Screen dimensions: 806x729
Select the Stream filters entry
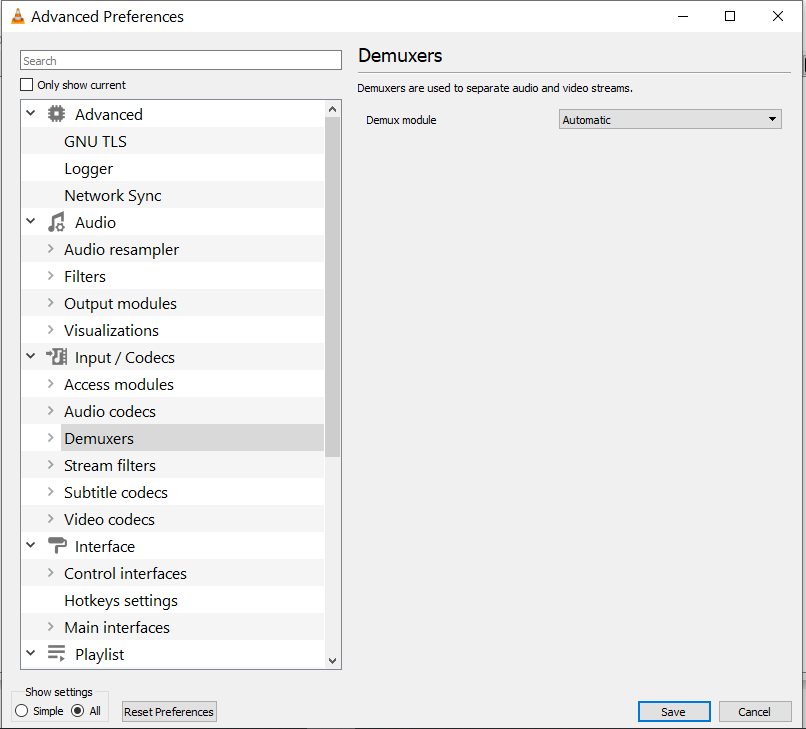point(109,465)
